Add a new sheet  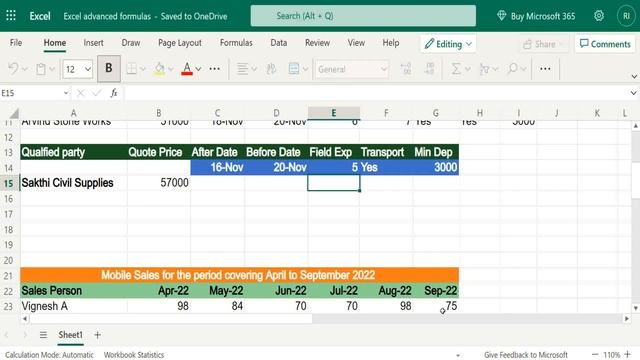(97, 335)
